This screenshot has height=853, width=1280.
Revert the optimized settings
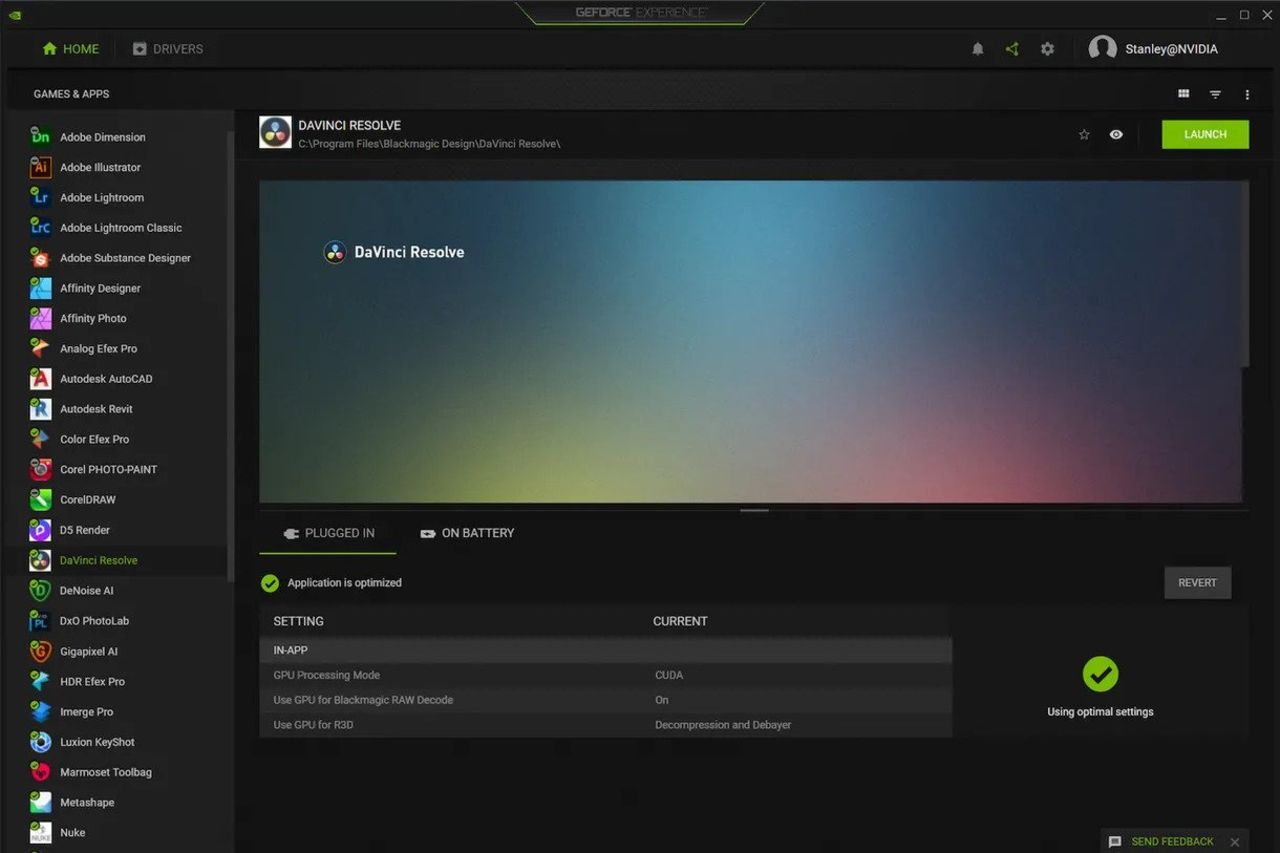tap(1197, 582)
